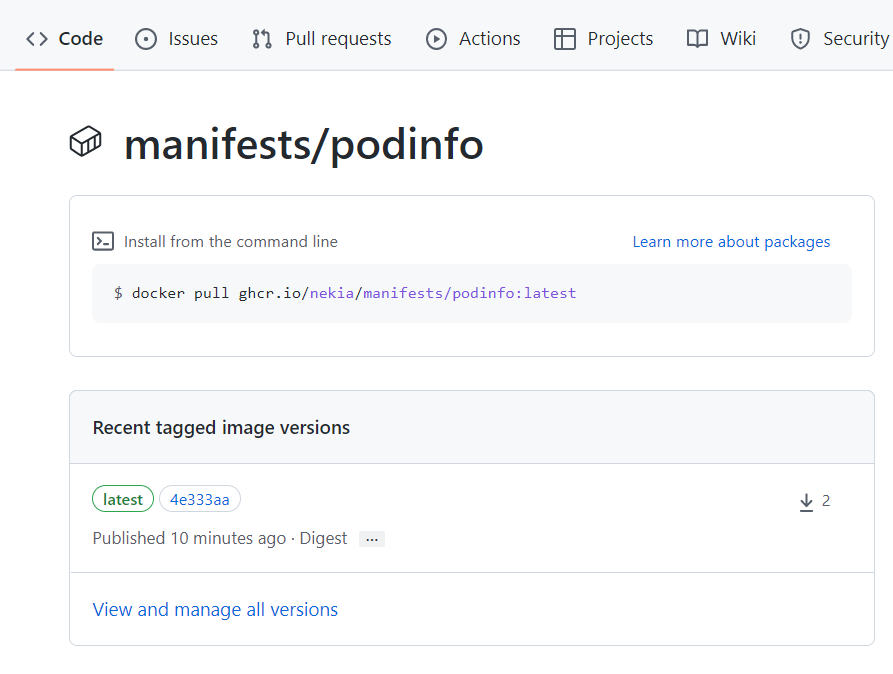Viewport: 893px width, 674px height.
Task: Open the Issues tab
Action: click(193, 39)
